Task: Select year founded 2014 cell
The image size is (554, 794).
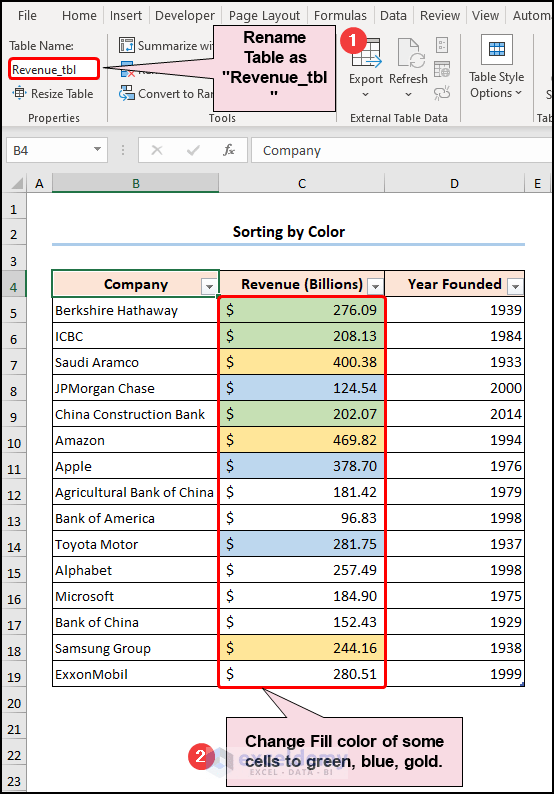Action: point(454,414)
